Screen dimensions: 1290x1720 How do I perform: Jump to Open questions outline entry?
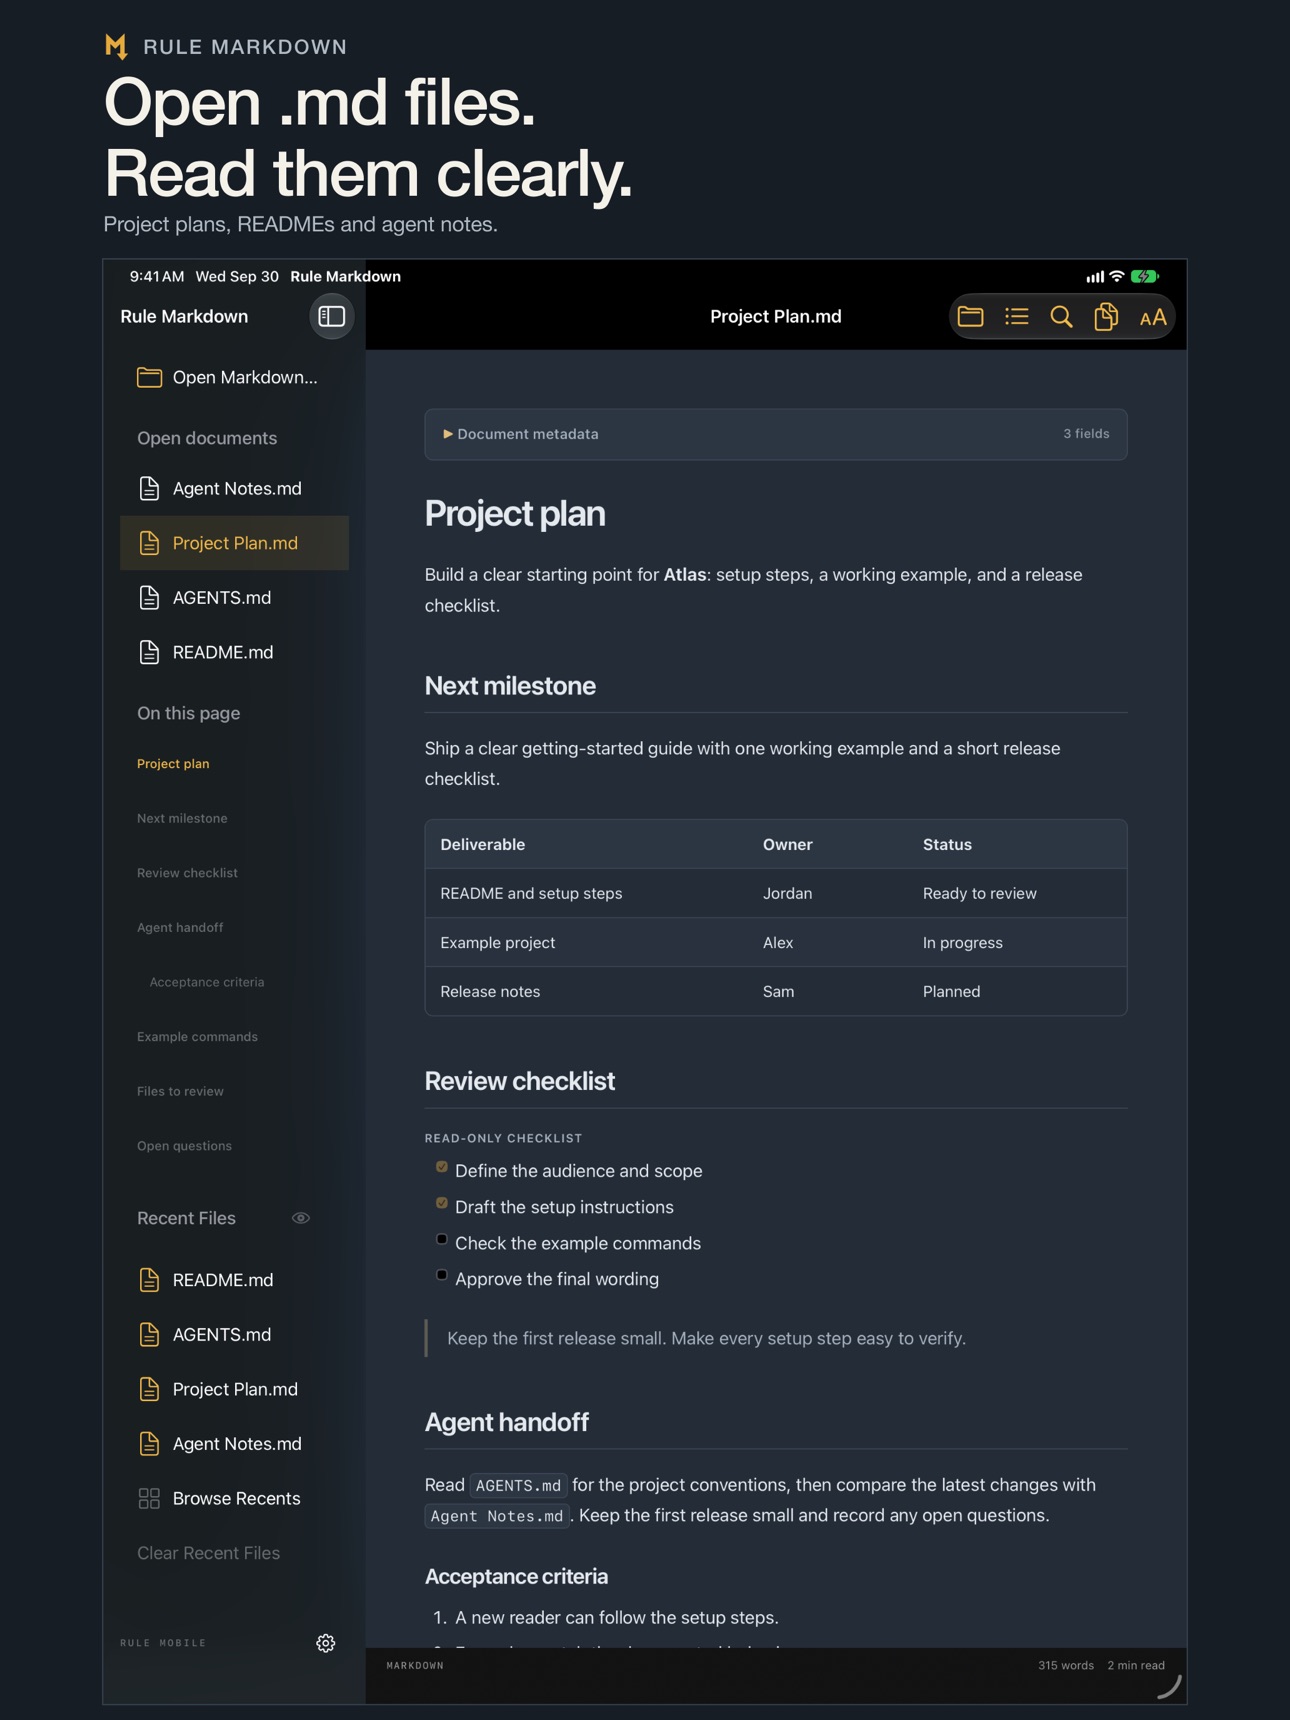point(184,1146)
